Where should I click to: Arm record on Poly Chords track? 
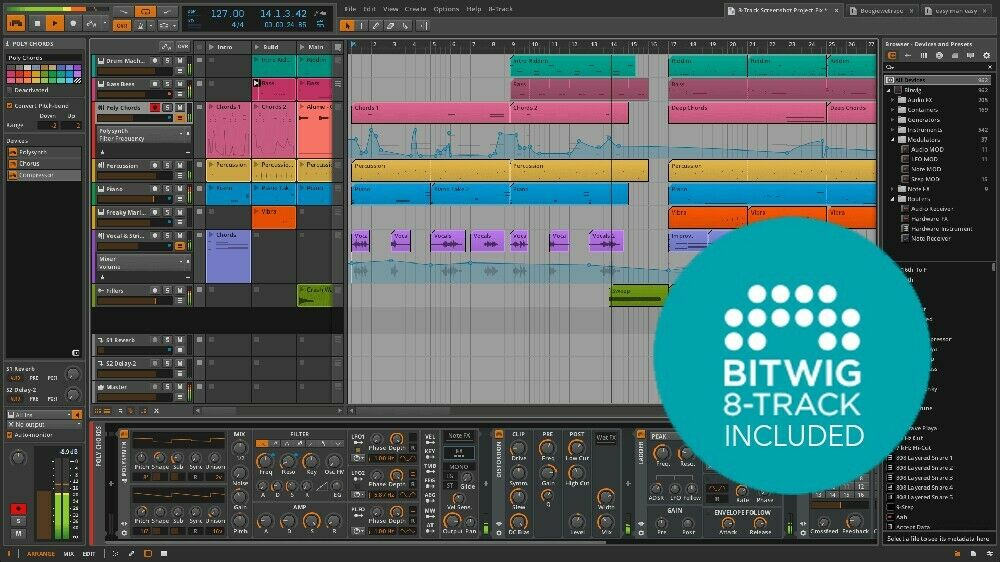(155, 107)
